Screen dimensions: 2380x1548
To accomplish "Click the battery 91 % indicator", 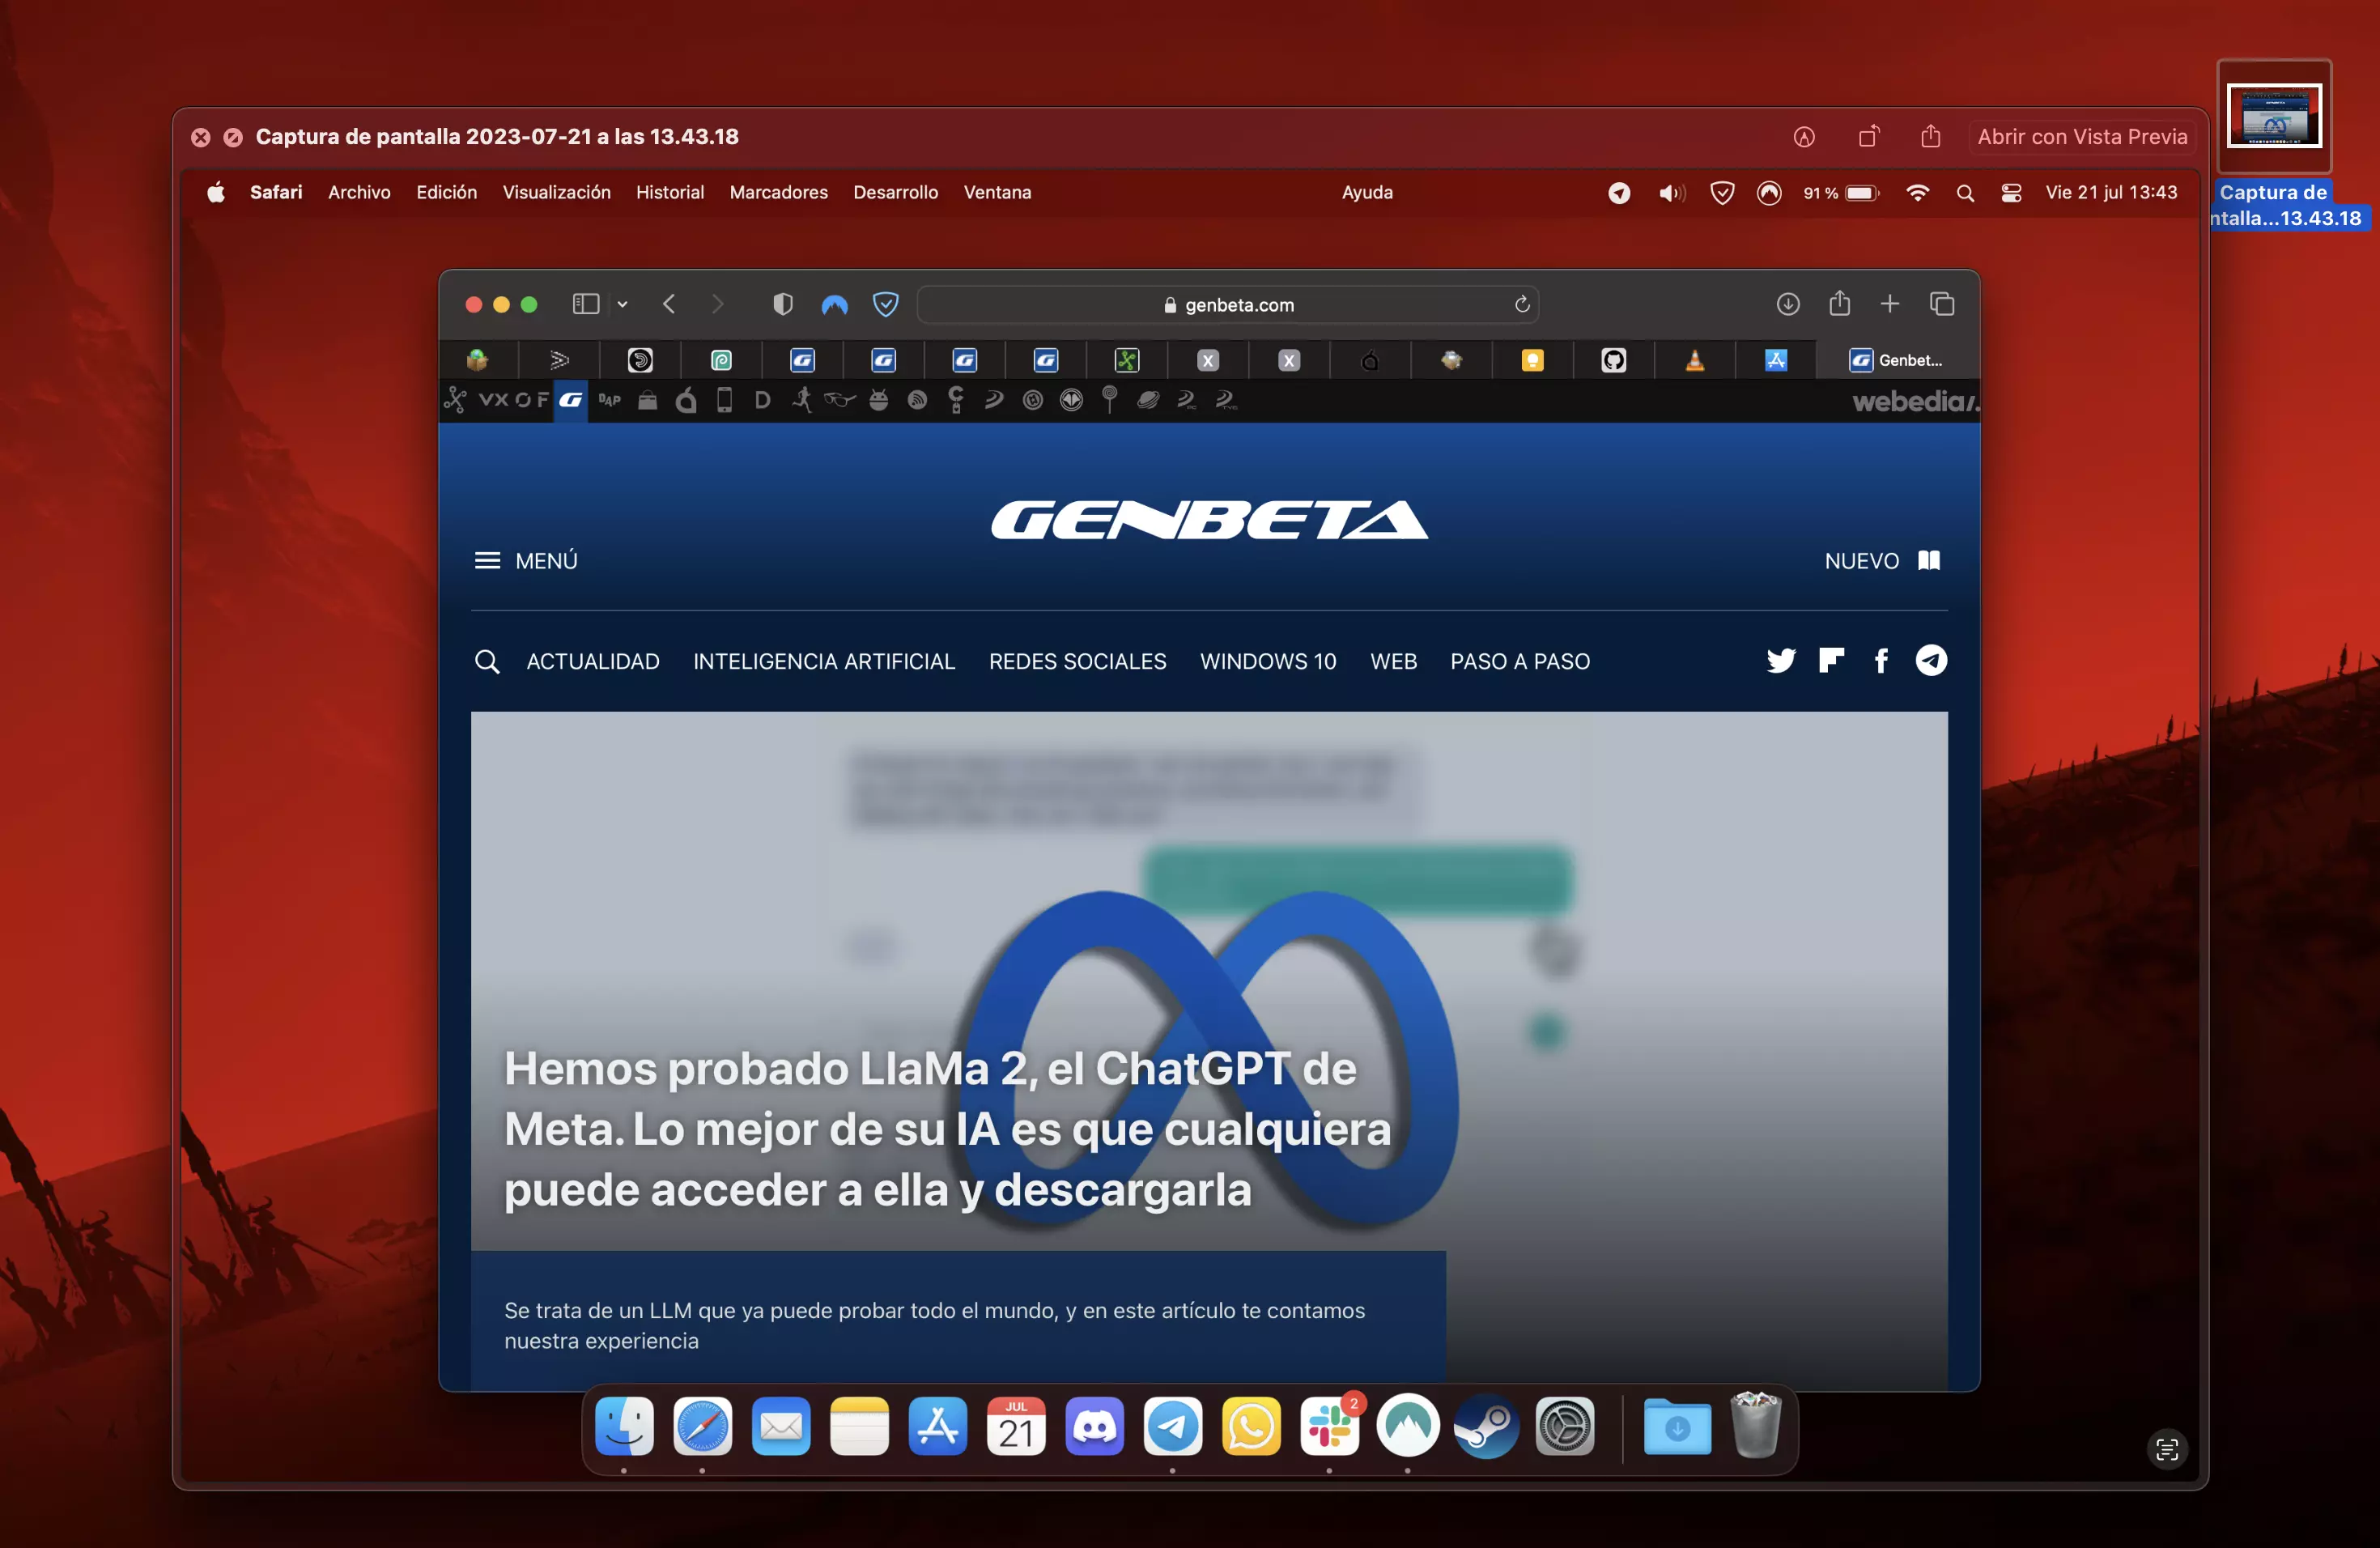I will tap(1841, 193).
